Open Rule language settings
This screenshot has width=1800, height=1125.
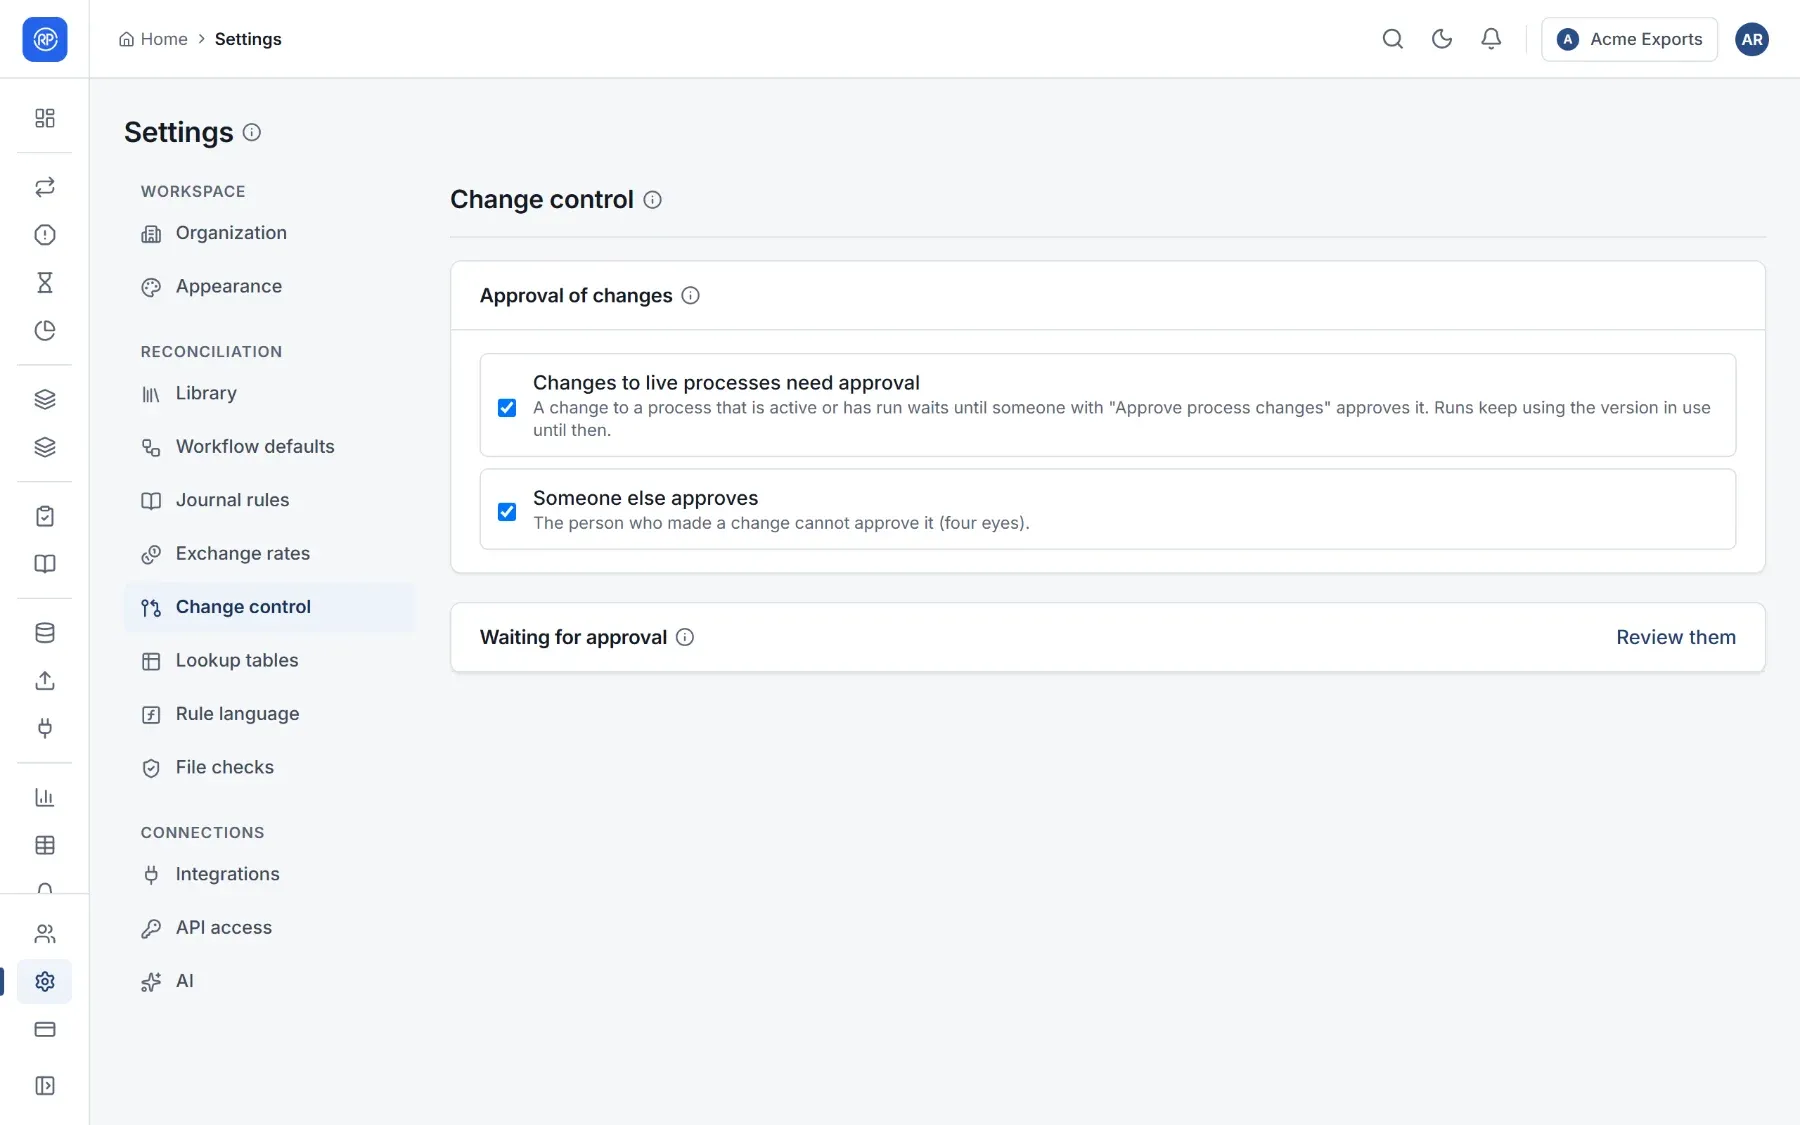(x=269, y=714)
